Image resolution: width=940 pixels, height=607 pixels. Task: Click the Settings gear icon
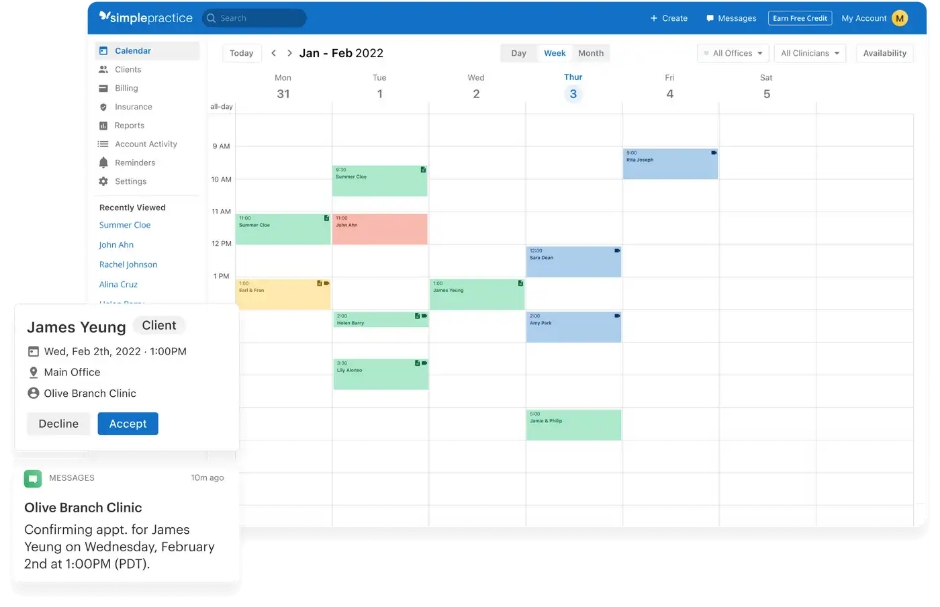click(103, 182)
